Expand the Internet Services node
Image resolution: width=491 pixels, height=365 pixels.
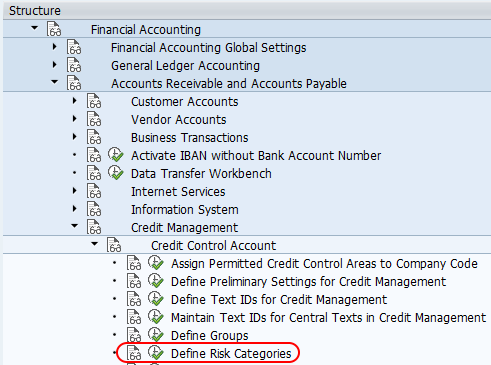(x=75, y=191)
